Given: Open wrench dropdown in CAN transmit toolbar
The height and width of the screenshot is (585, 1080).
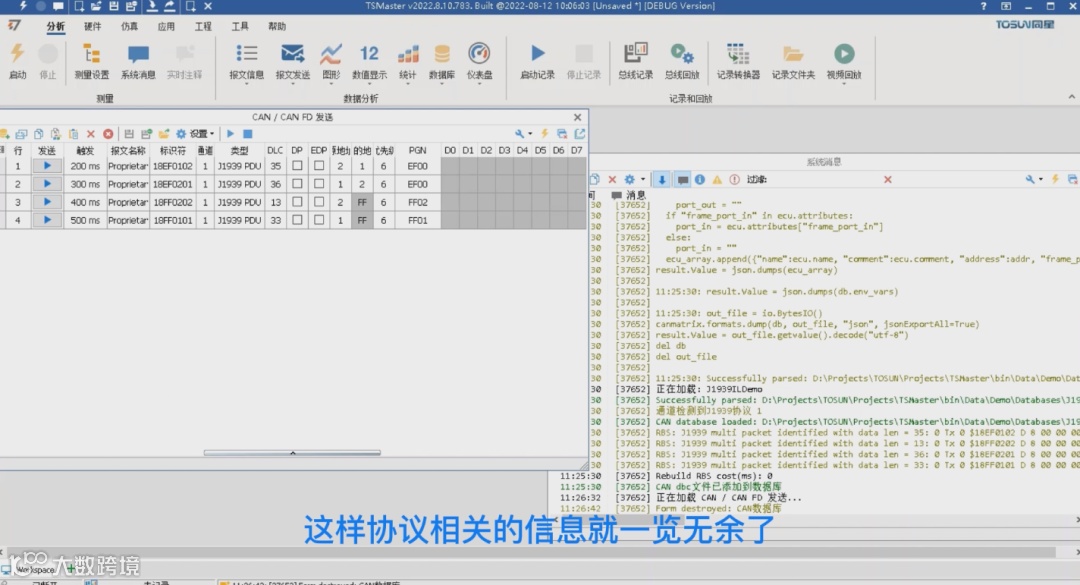Looking at the screenshot, I should (x=523, y=134).
